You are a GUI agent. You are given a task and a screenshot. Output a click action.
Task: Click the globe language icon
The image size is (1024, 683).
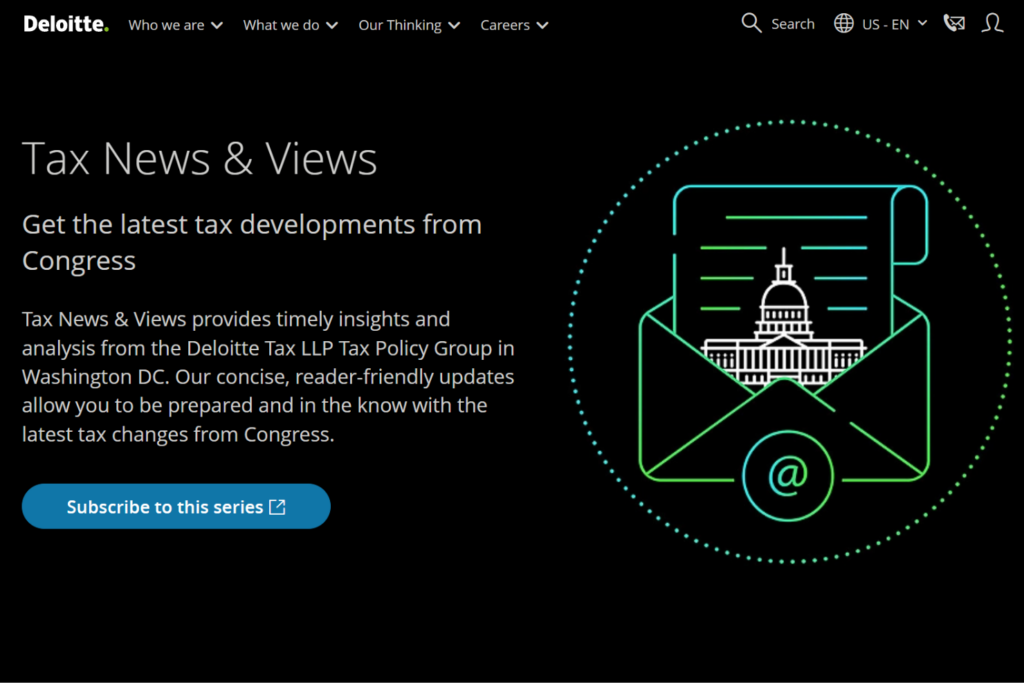click(x=844, y=24)
